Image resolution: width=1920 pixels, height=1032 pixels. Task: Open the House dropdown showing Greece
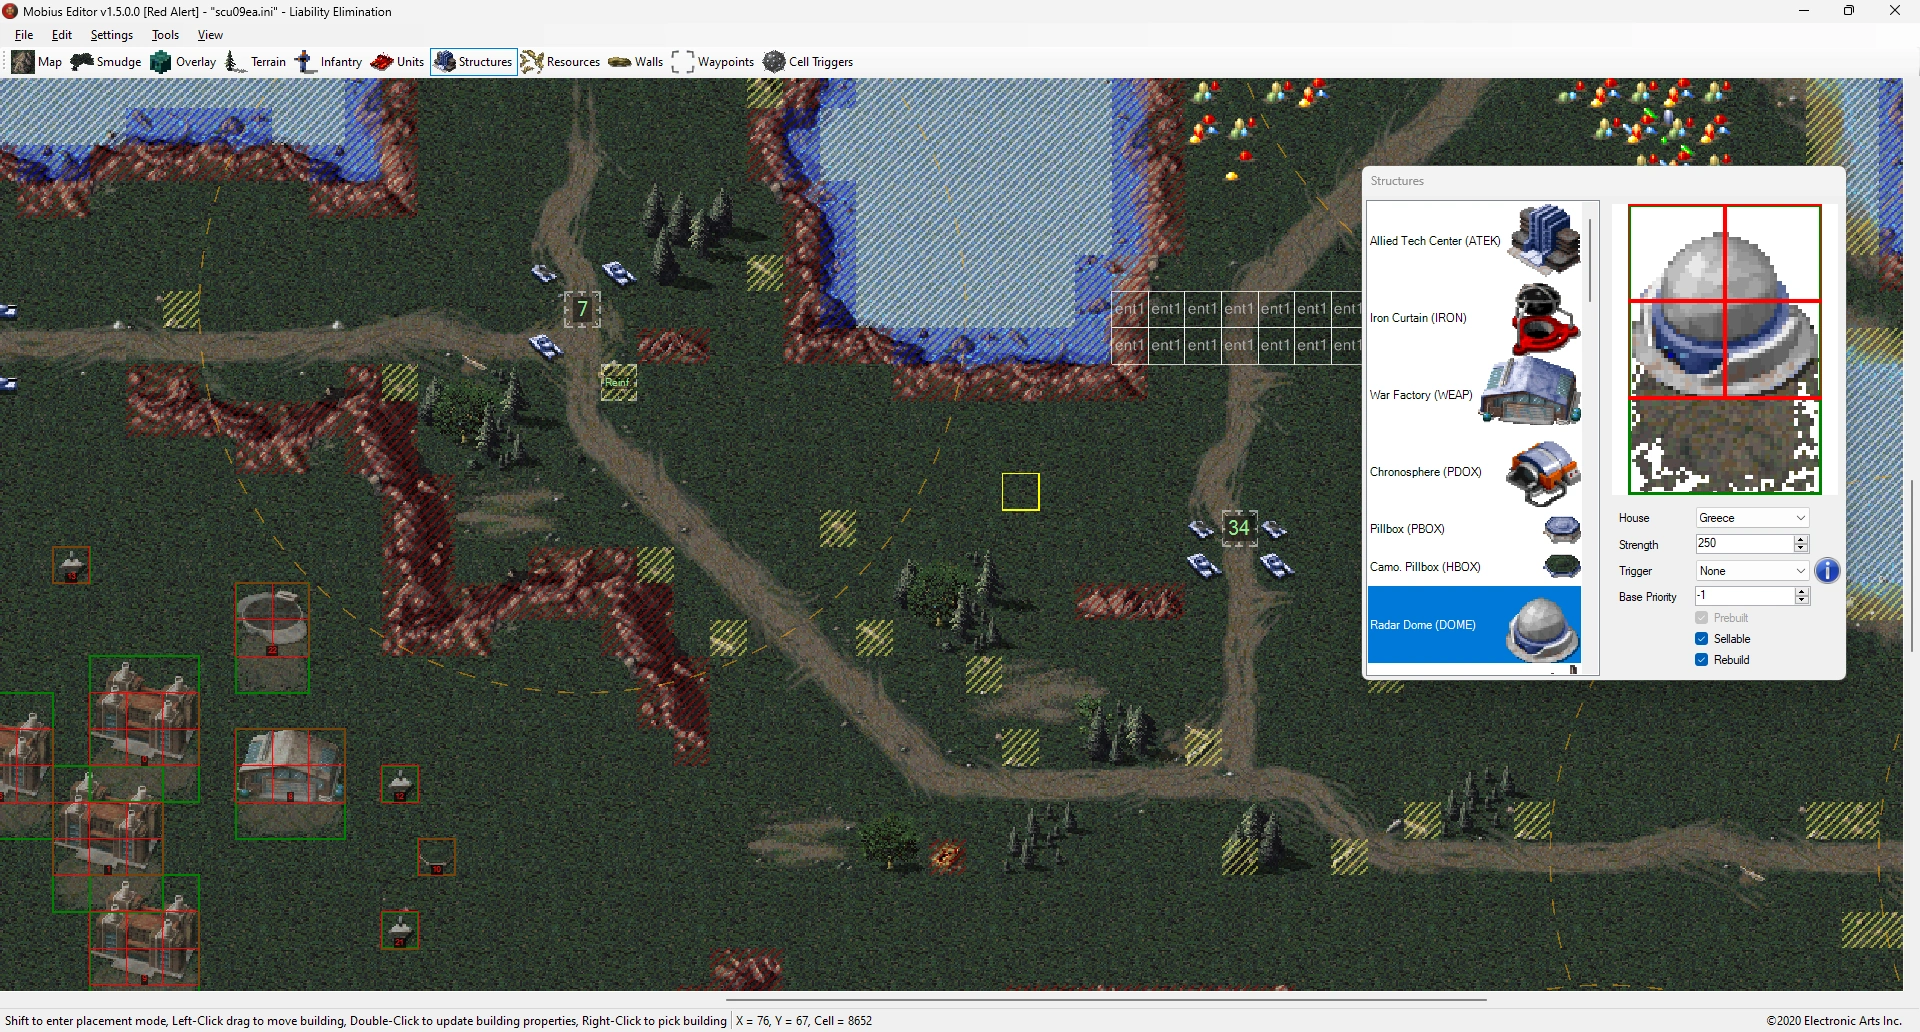[x=1752, y=518]
